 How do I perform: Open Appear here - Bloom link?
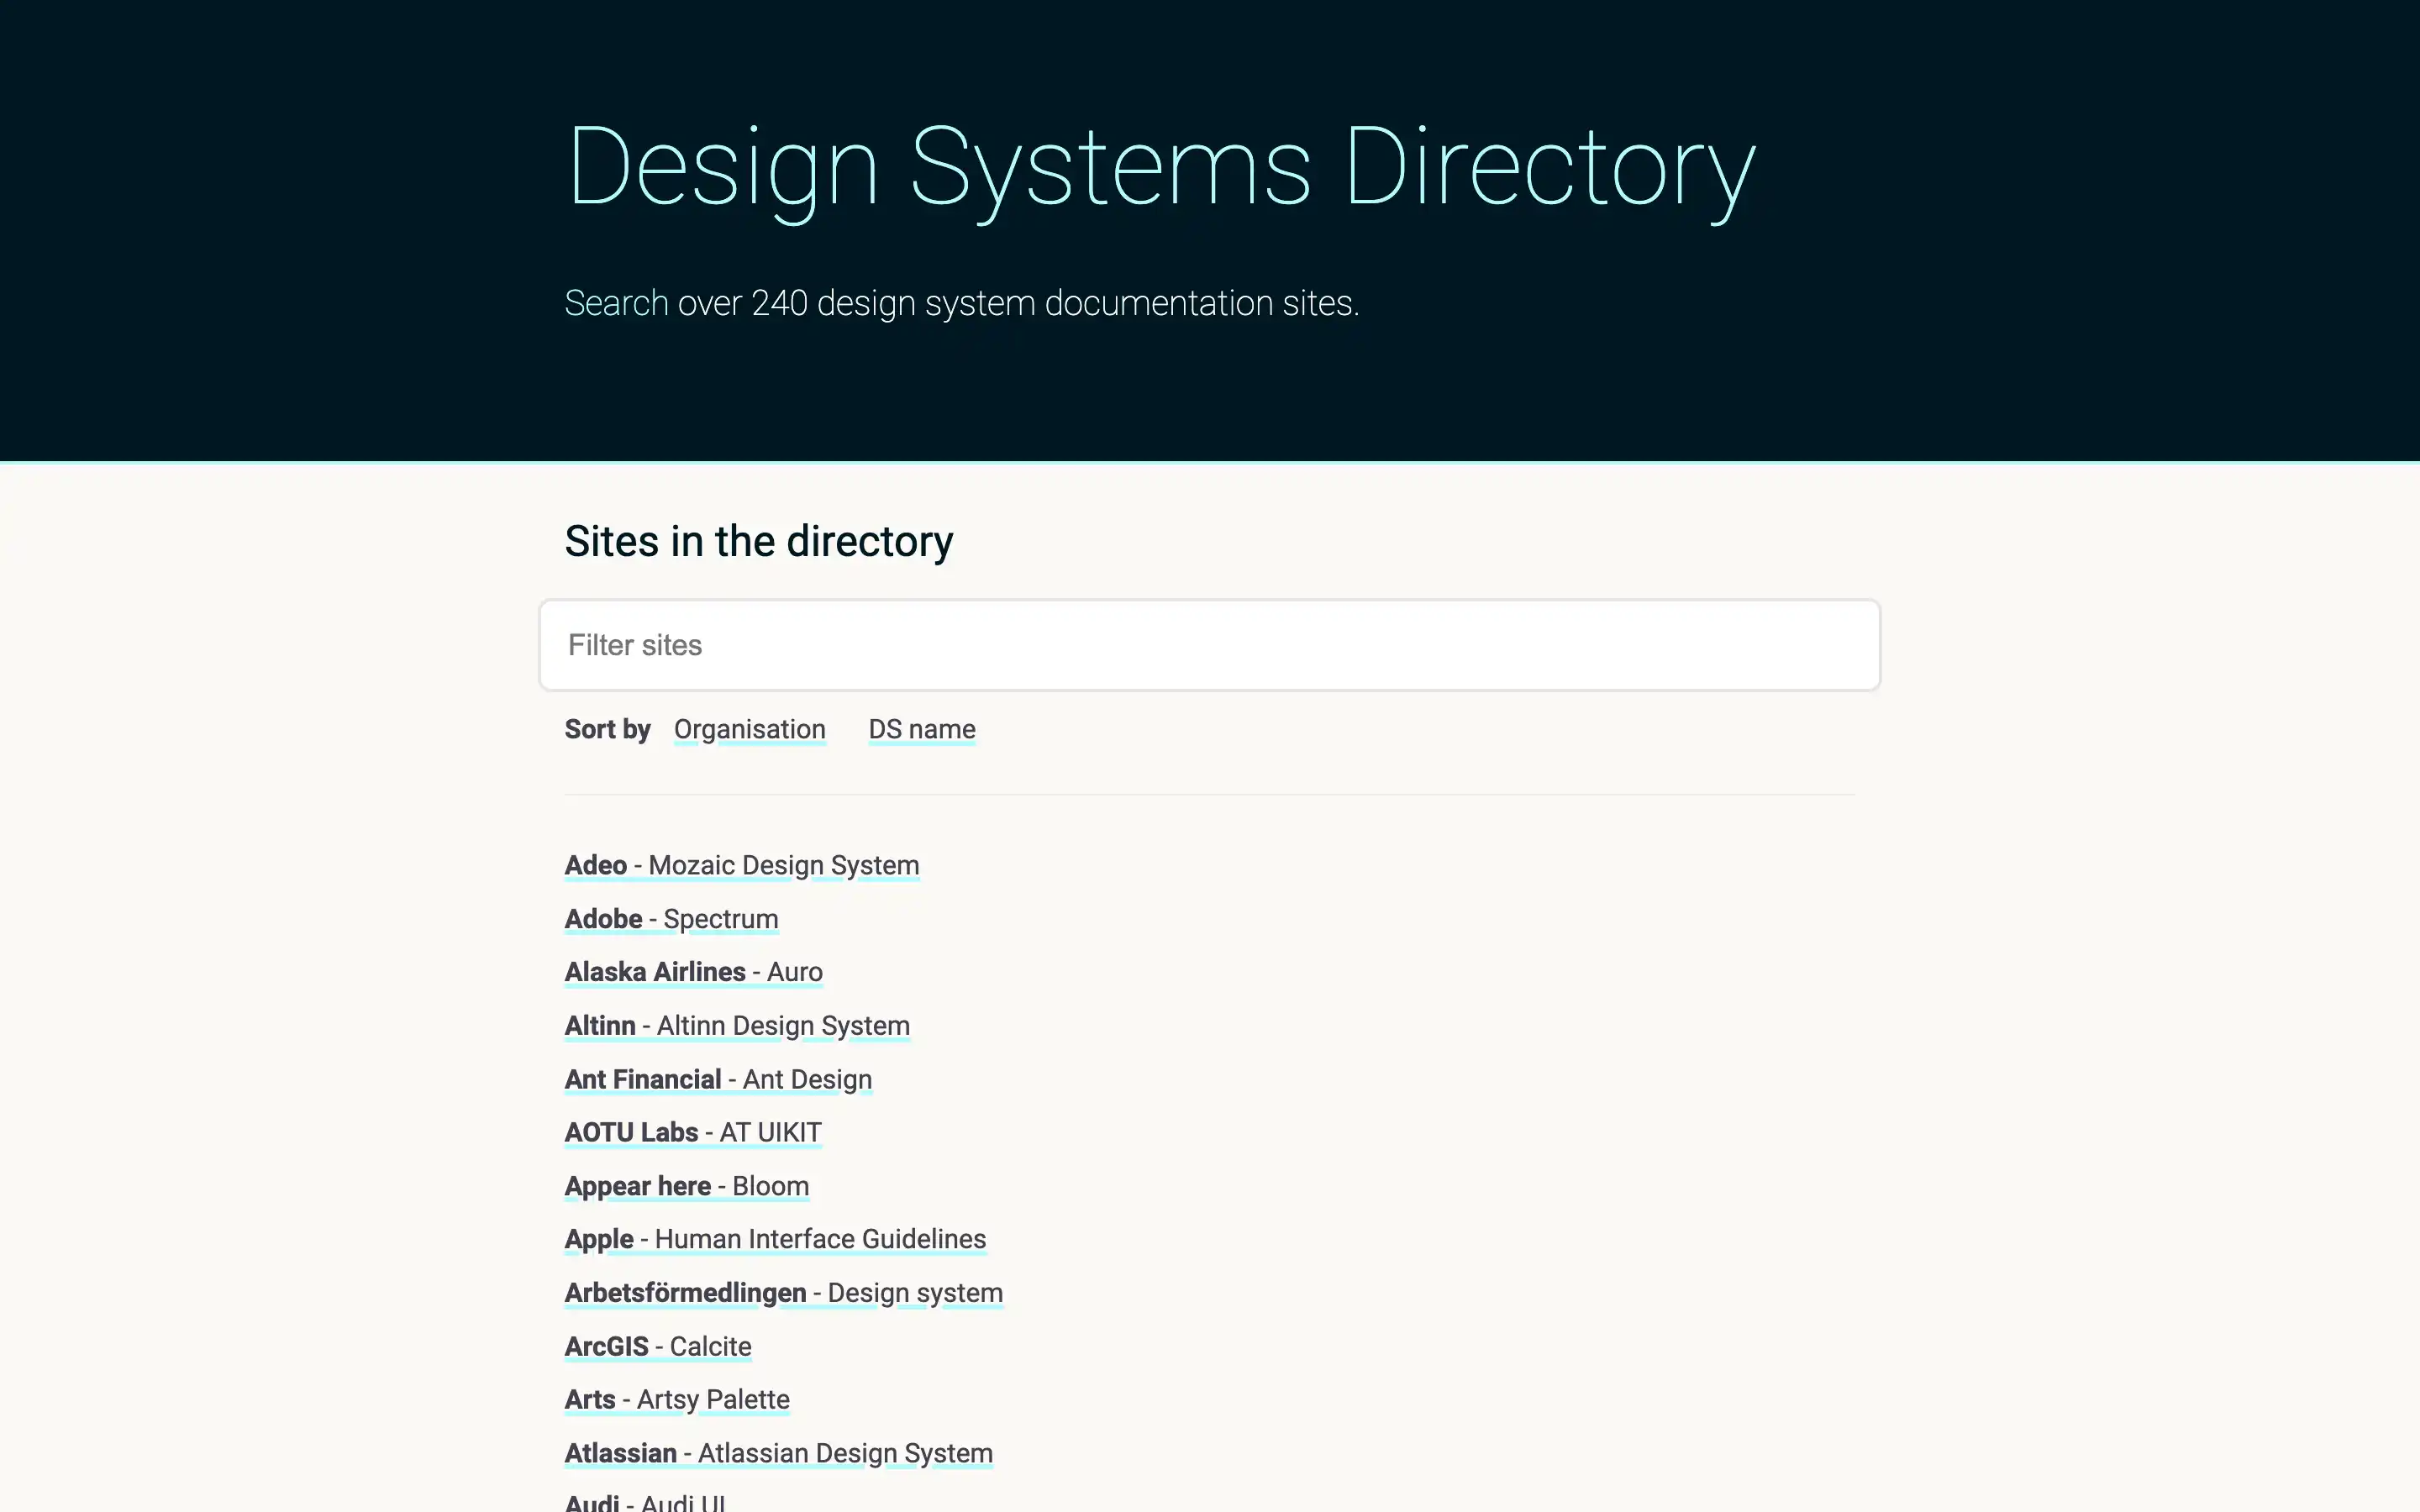(x=686, y=1186)
